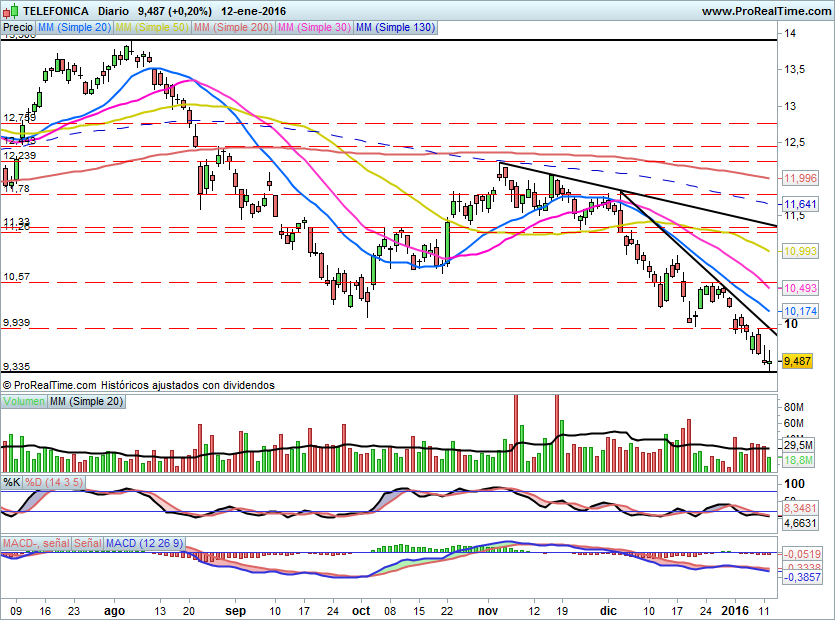Viewport: 835px width, 620px height.
Task: Click the %K stochastic label
Action: (x=12, y=483)
